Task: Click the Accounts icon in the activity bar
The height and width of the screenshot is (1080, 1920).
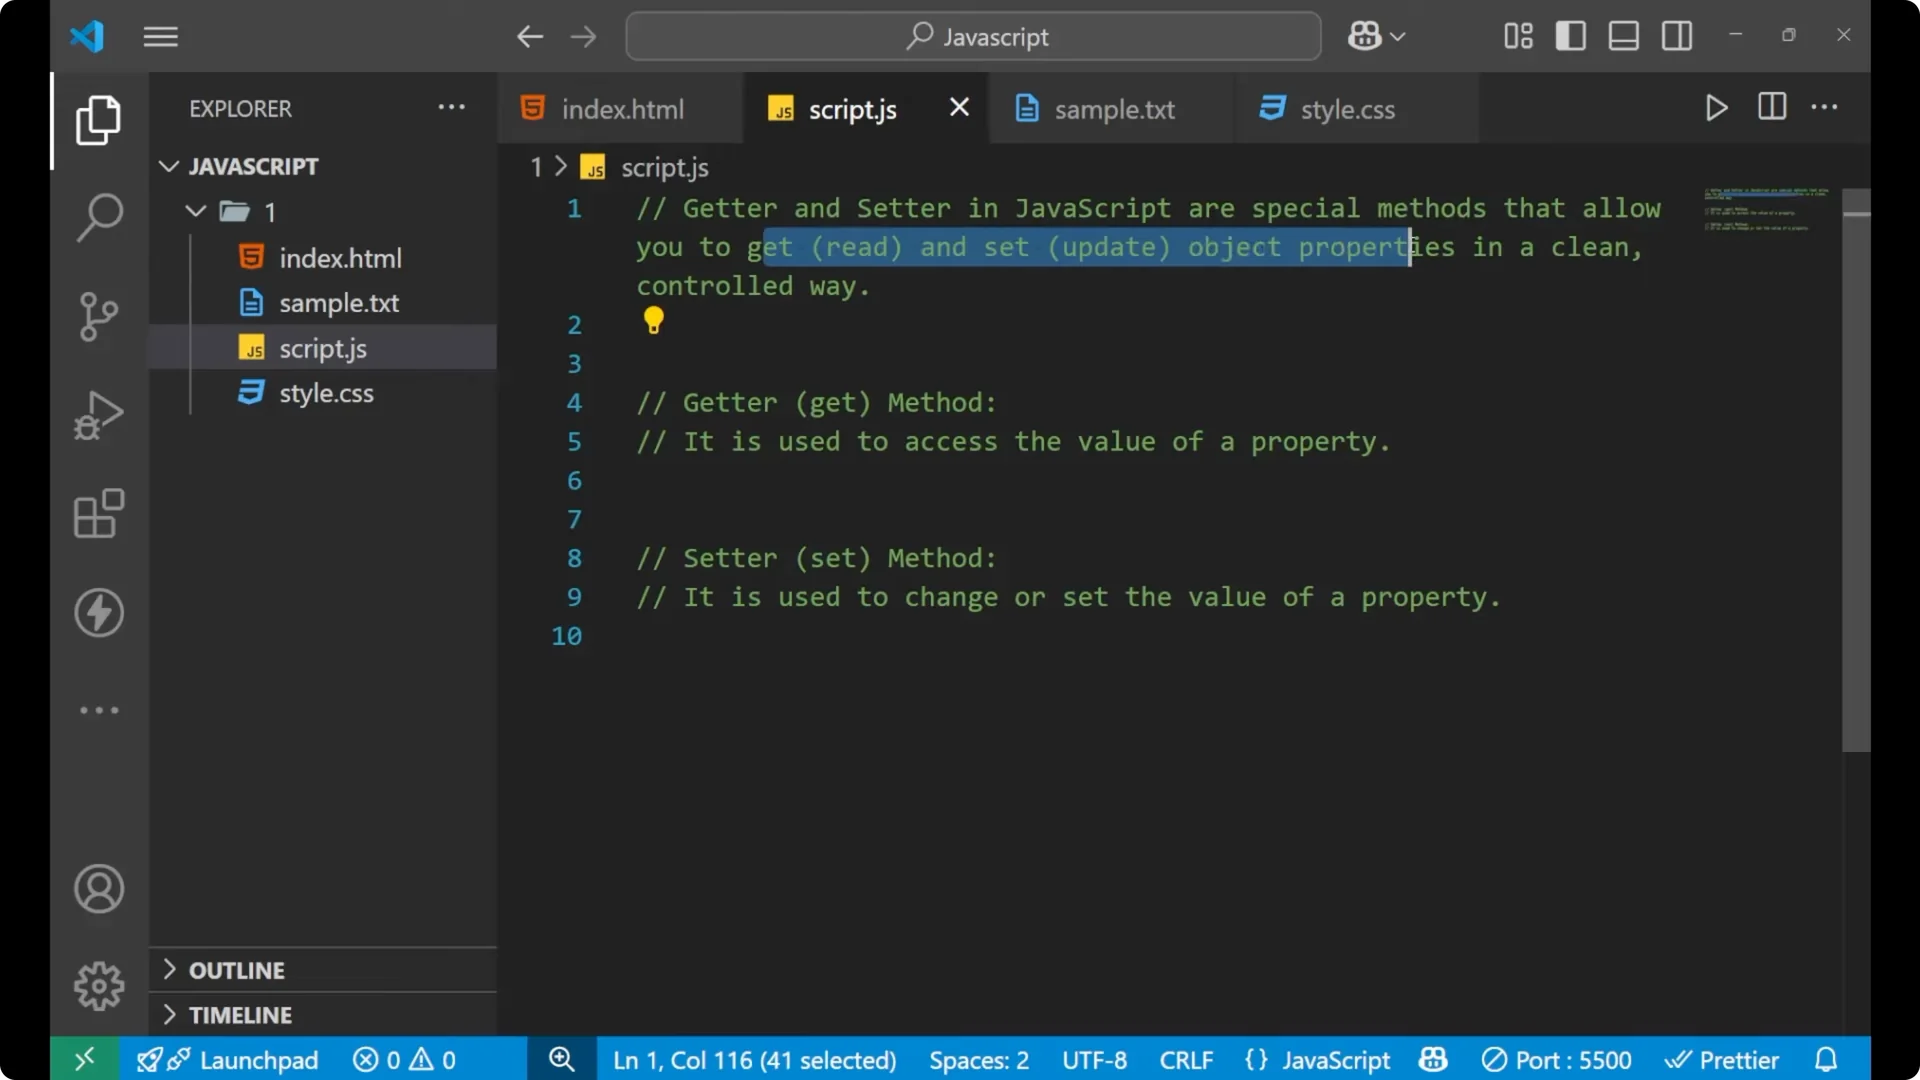Action: tap(98, 889)
